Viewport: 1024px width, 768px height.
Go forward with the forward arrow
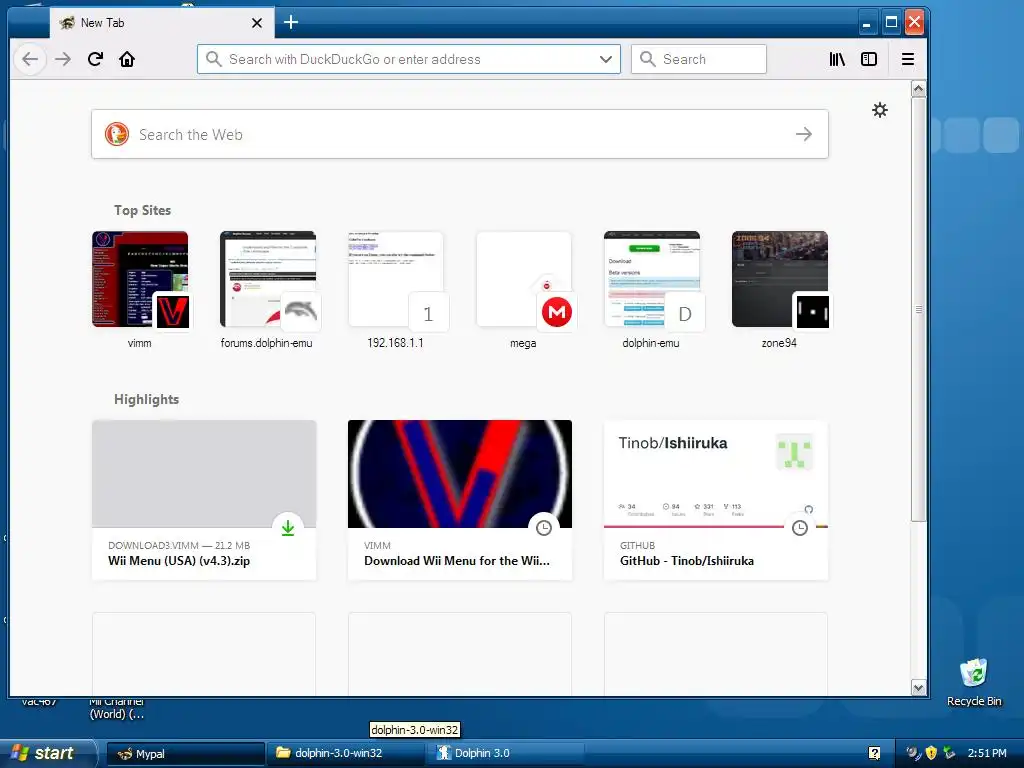[x=63, y=59]
